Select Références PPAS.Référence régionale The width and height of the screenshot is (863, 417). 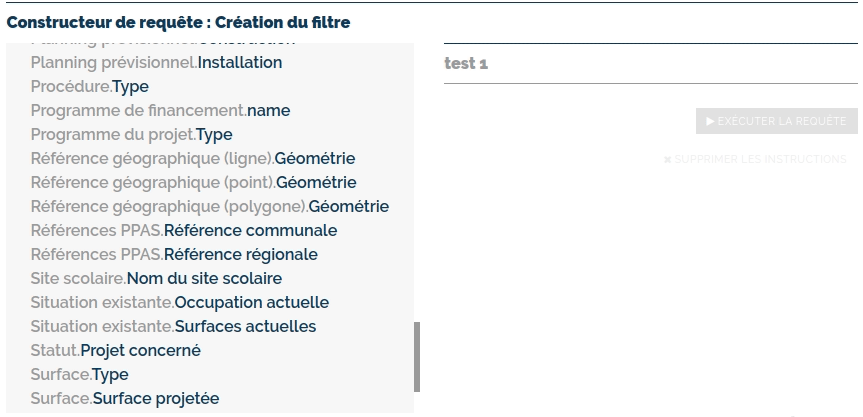174,255
